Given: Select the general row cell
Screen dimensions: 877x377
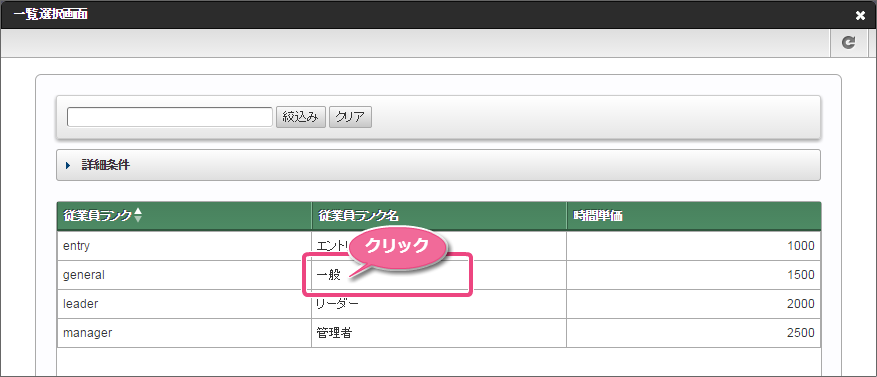Looking at the screenshot, I should (184, 275).
